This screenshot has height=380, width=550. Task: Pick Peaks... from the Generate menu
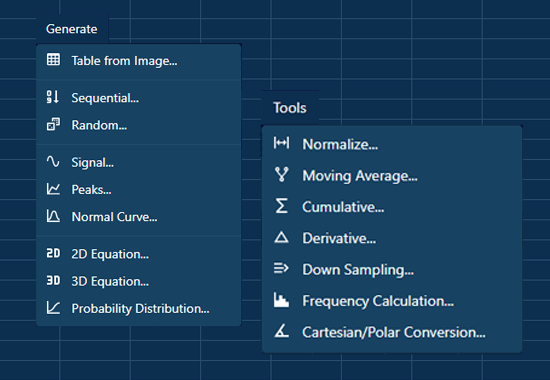click(x=139, y=189)
